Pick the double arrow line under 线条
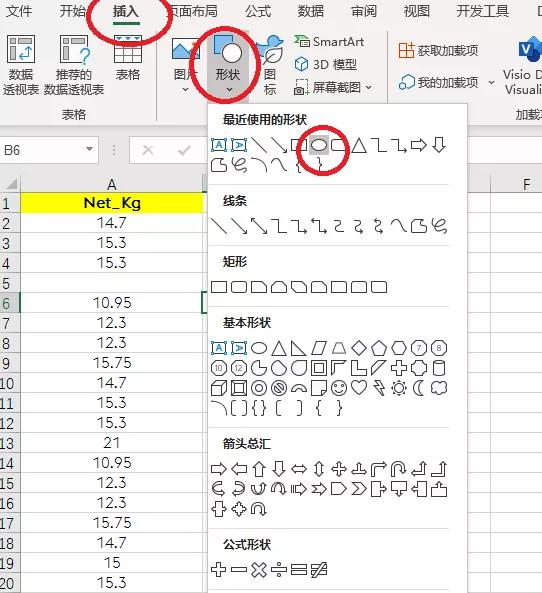 259,226
